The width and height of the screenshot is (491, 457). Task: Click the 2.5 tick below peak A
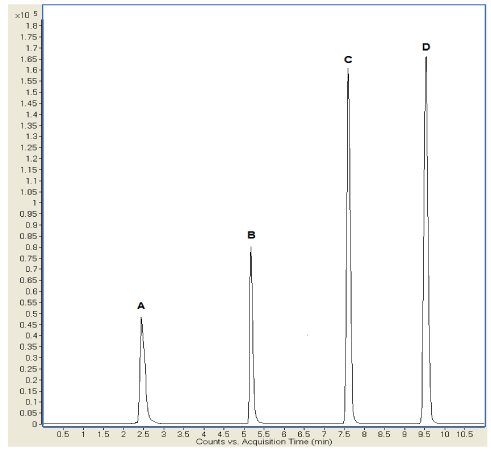[143, 434]
